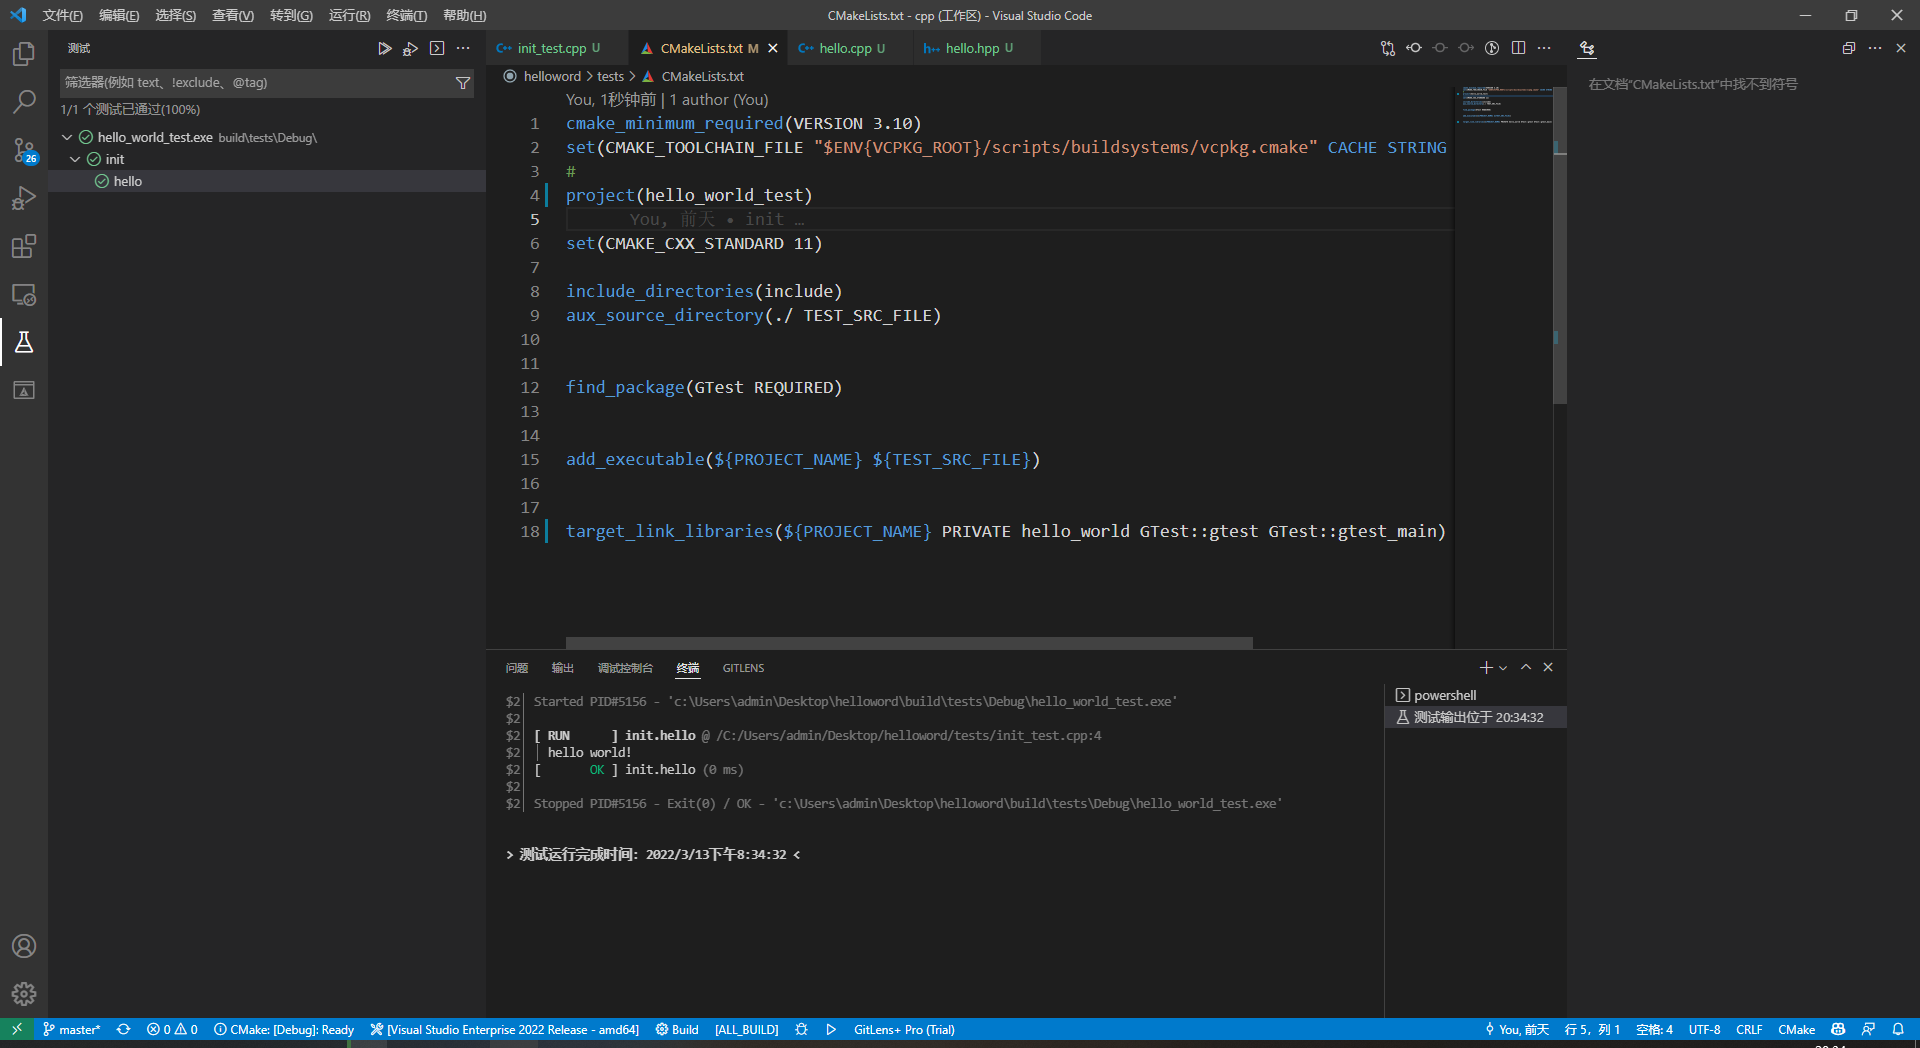Open the Edit (编辑) menu
1920x1048 pixels.
click(119, 15)
